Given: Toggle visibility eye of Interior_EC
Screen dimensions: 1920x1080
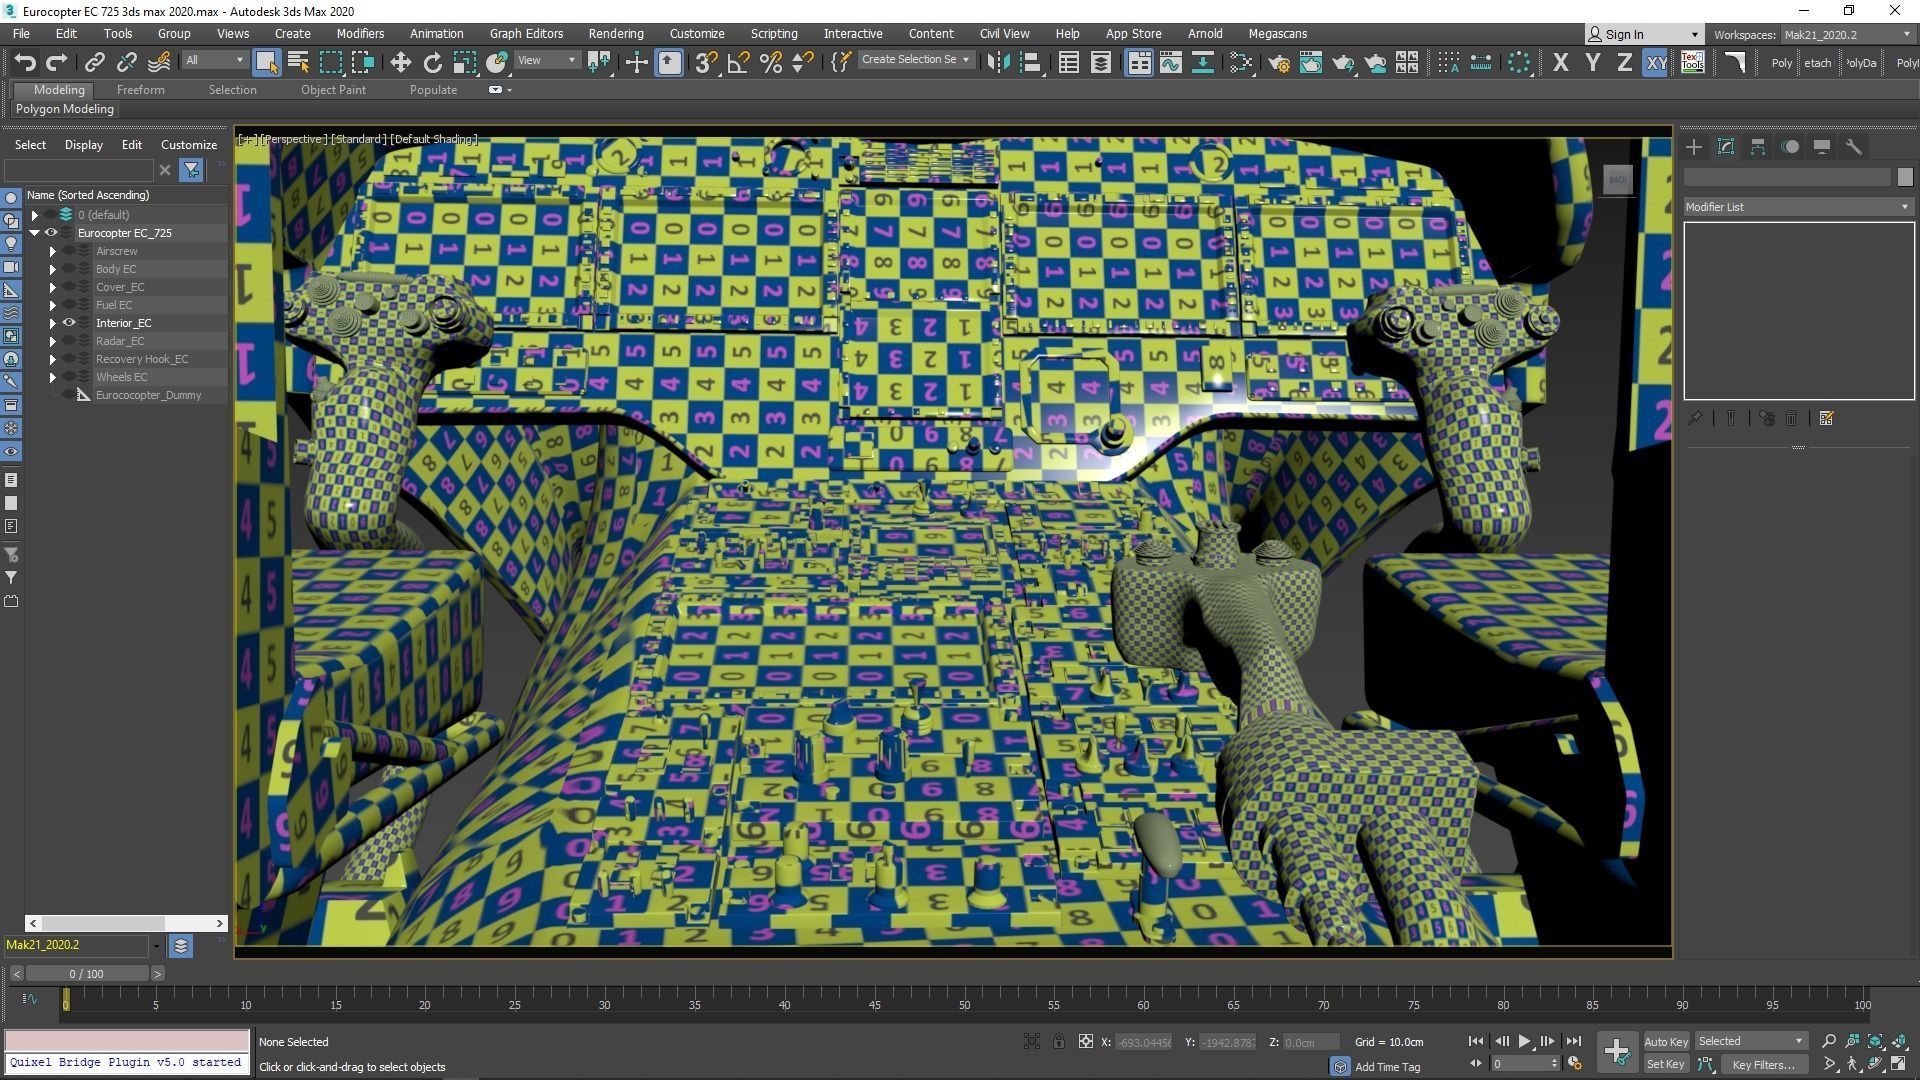Looking at the screenshot, I should coord(70,323).
